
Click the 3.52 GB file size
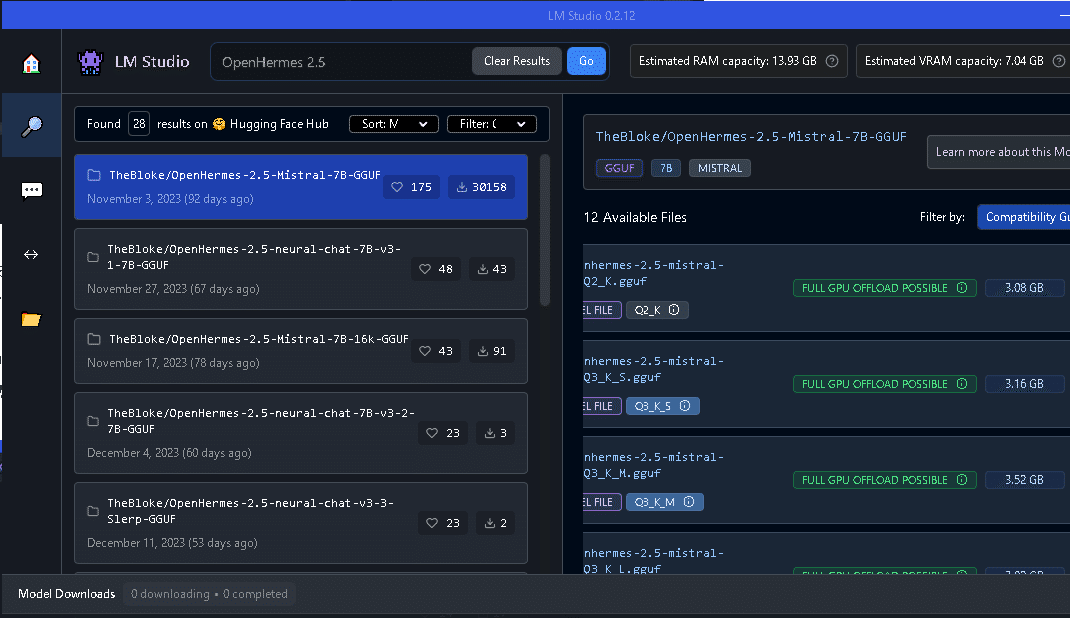(x=1024, y=480)
